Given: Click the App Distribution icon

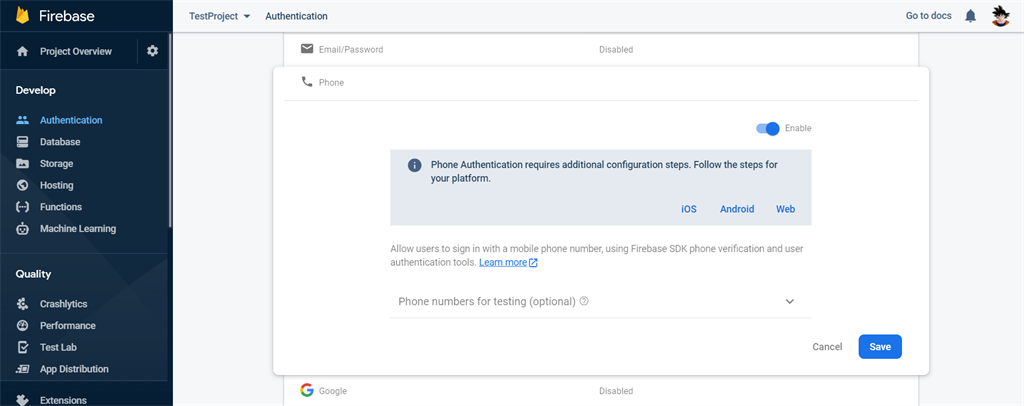Looking at the screenshot, I should [22, 369].
